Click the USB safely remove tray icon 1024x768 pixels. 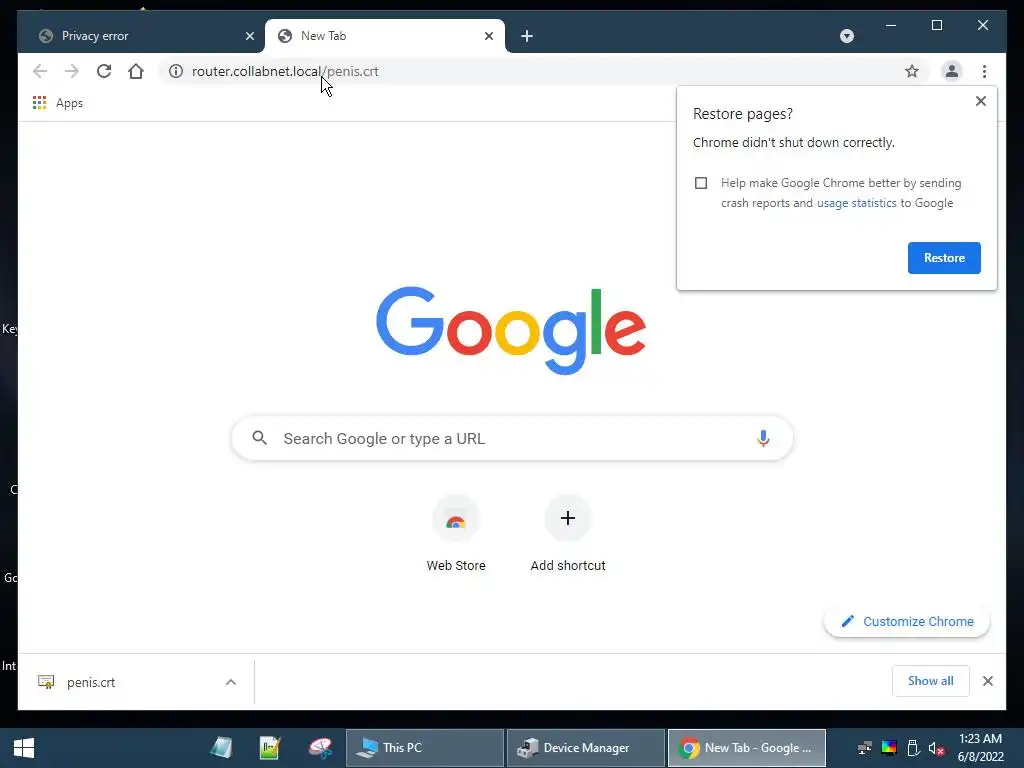click(x=913, y=748)
